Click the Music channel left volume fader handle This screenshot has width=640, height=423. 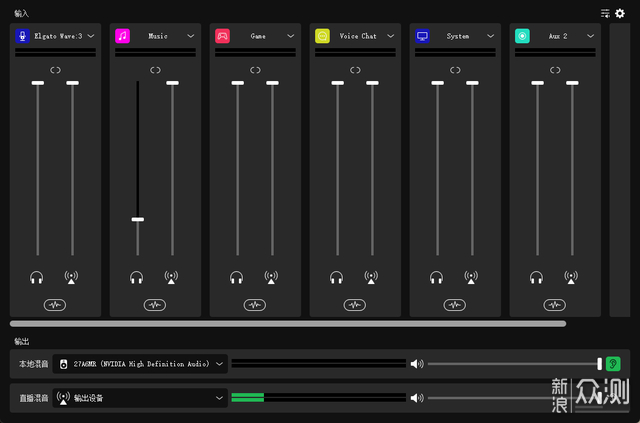pyautogui.click(x=137, y=219)
